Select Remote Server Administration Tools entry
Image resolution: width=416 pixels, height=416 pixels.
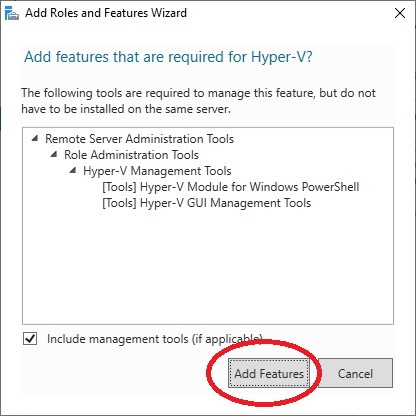[139, 139]
